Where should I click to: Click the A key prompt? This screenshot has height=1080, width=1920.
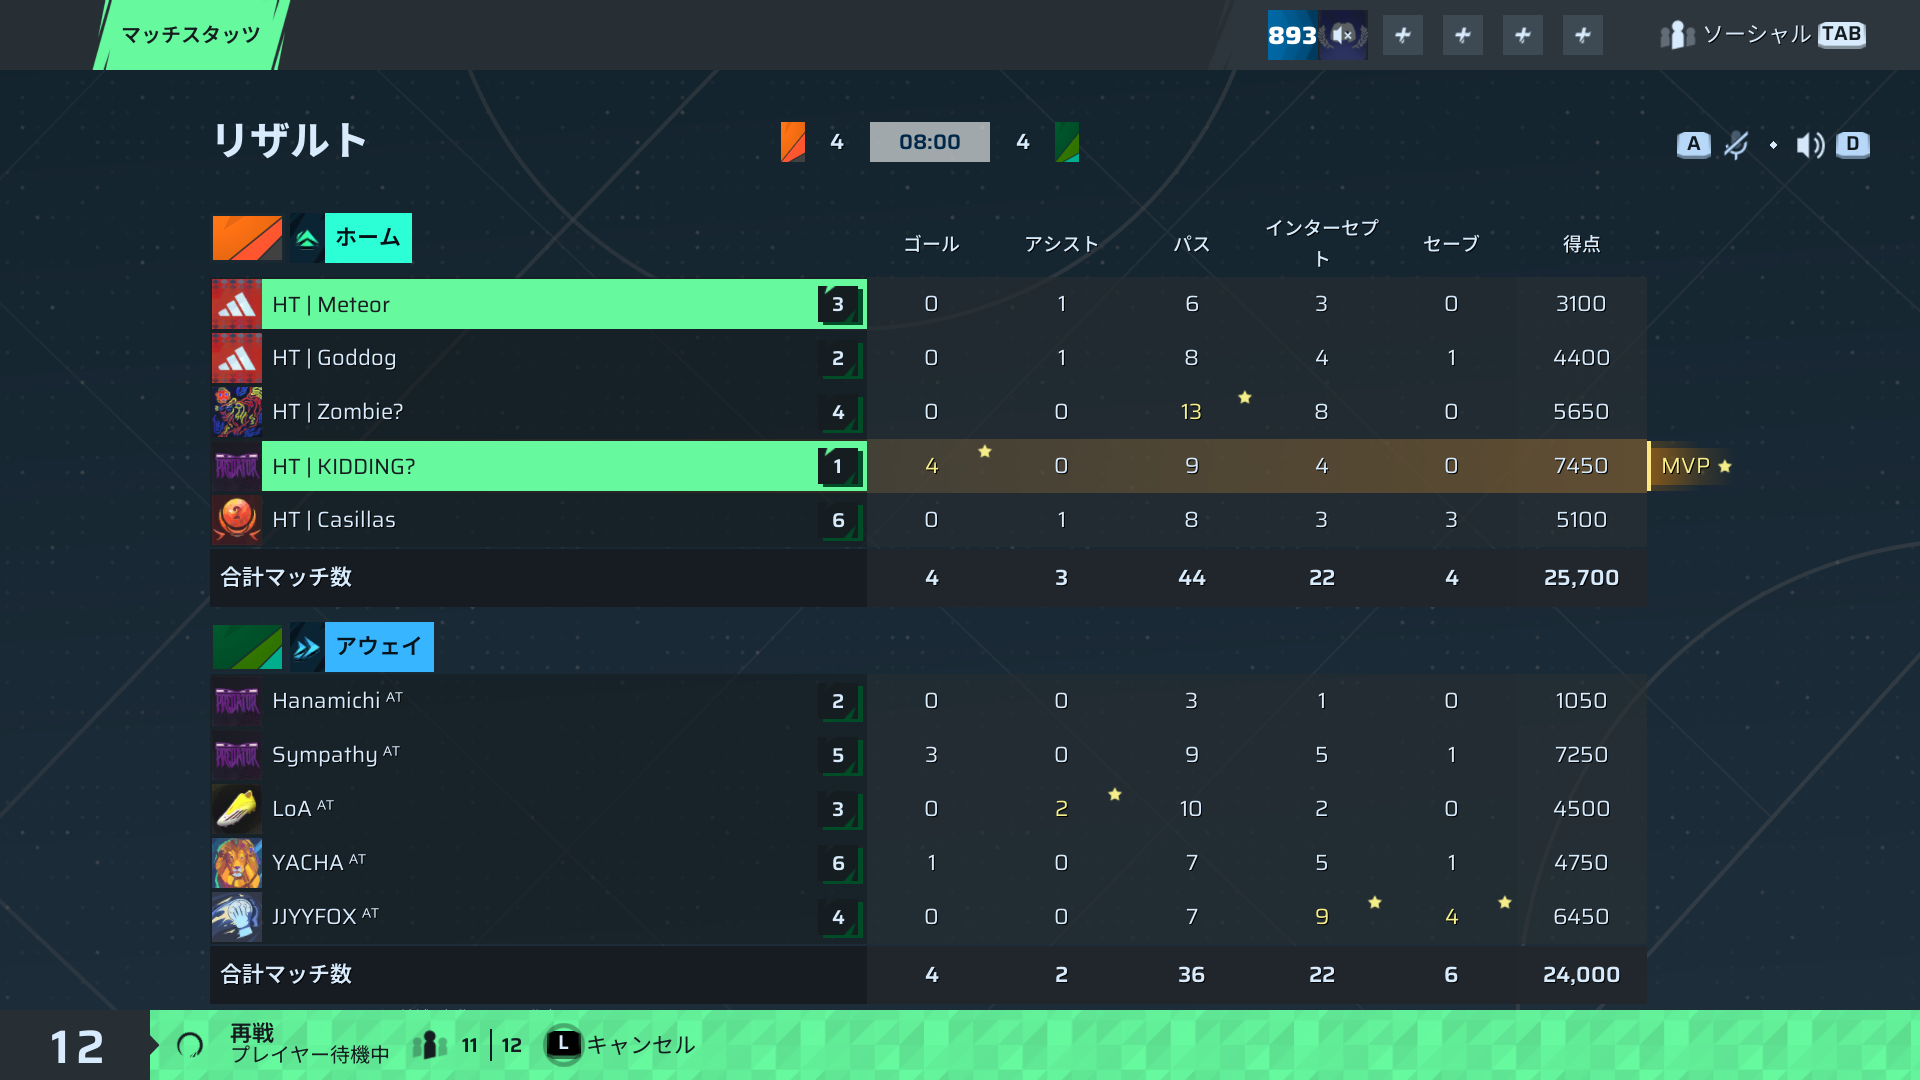point(1693,144)
